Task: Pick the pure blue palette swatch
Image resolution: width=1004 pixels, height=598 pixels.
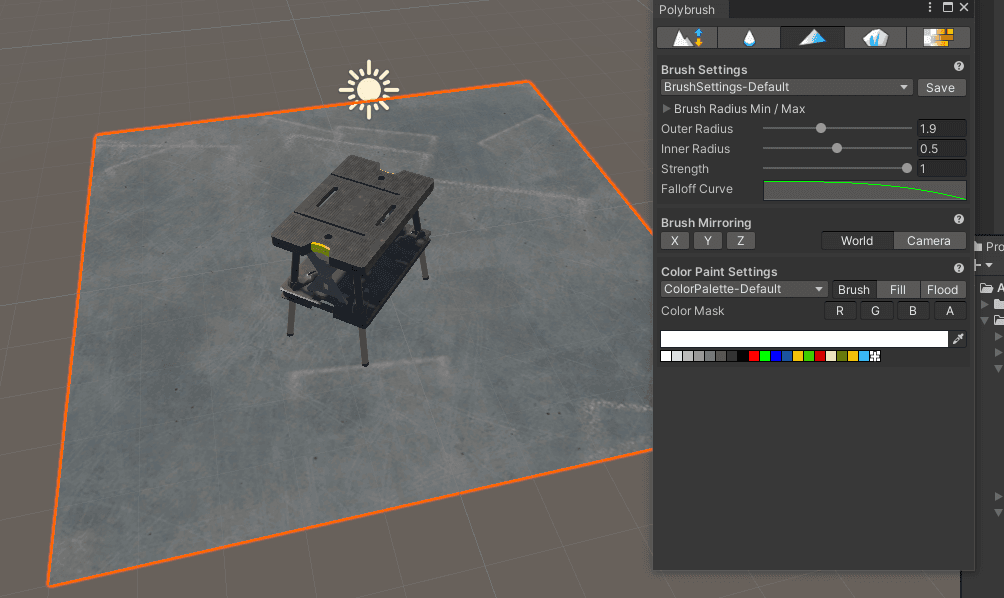Action: point(776,356)
